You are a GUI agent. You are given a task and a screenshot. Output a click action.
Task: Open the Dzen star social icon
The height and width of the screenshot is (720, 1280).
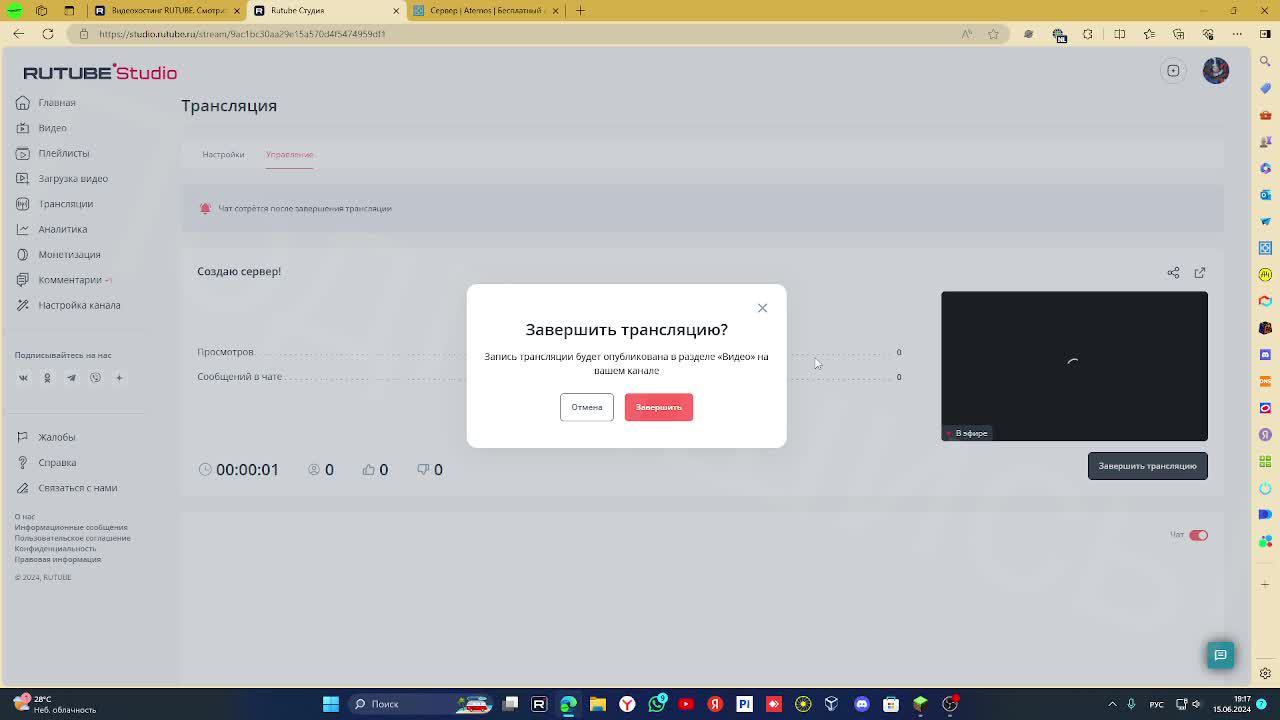click(x=119, y=378)
